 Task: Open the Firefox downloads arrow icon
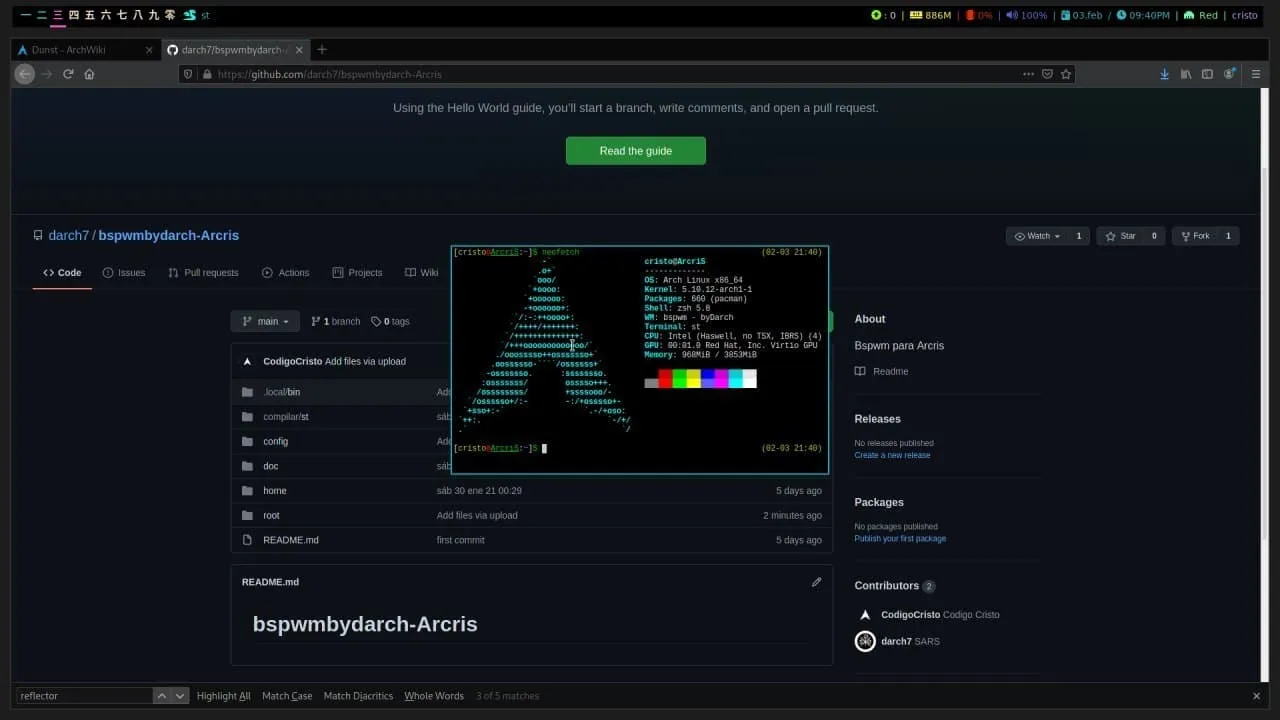[1164, 74]
